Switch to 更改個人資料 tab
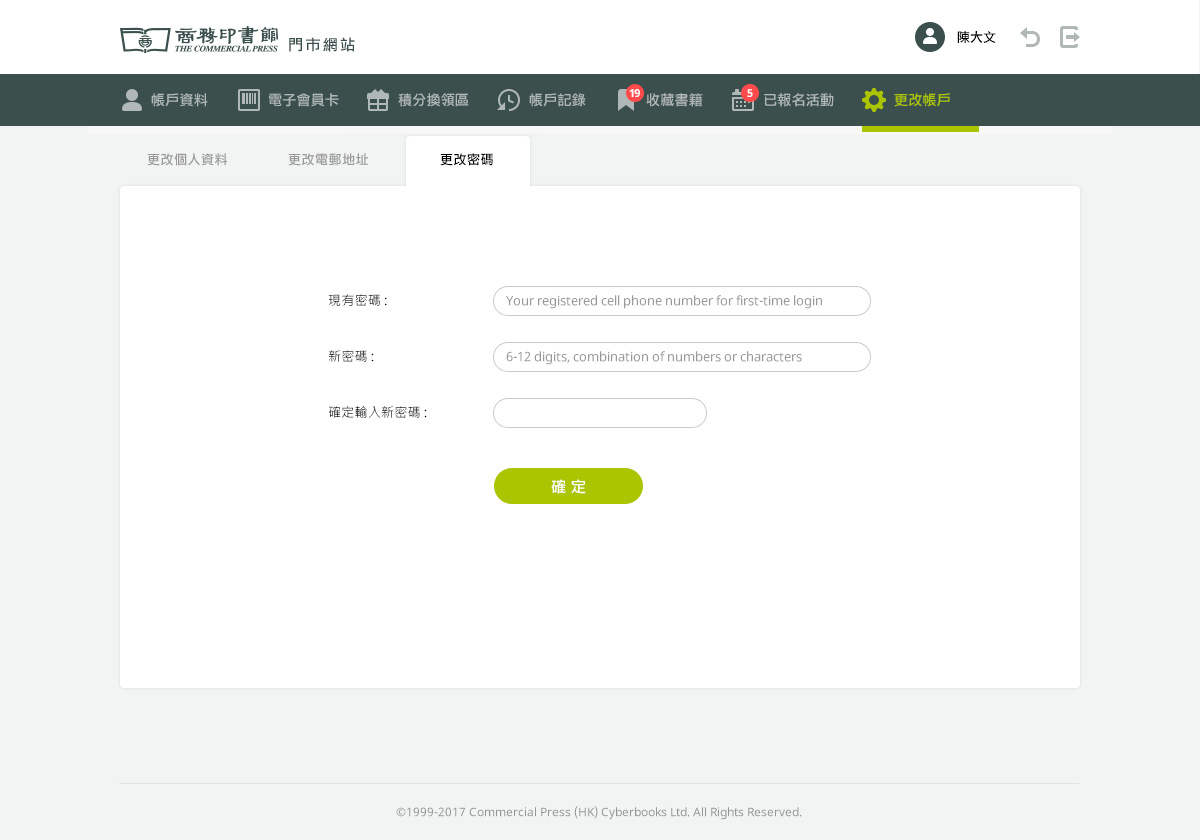1200x840 pixels. pos(187,160)
